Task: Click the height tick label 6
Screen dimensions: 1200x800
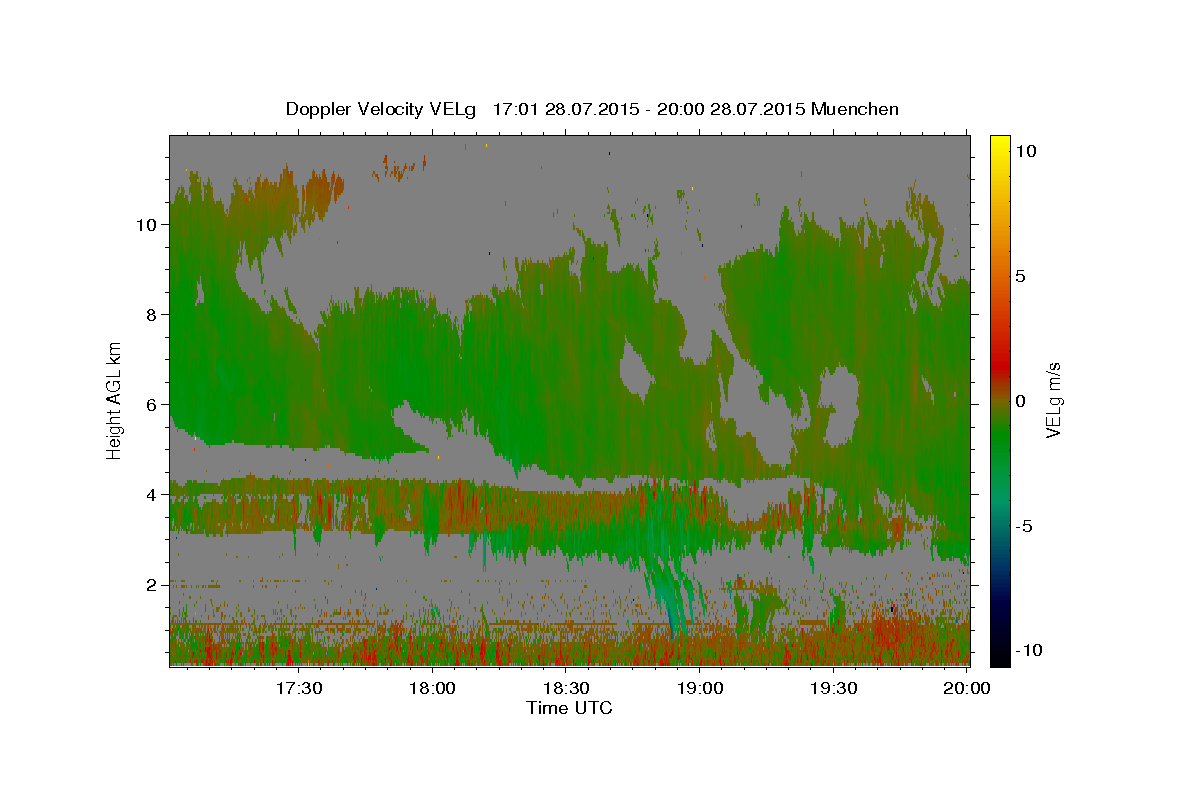Action: 151,404
